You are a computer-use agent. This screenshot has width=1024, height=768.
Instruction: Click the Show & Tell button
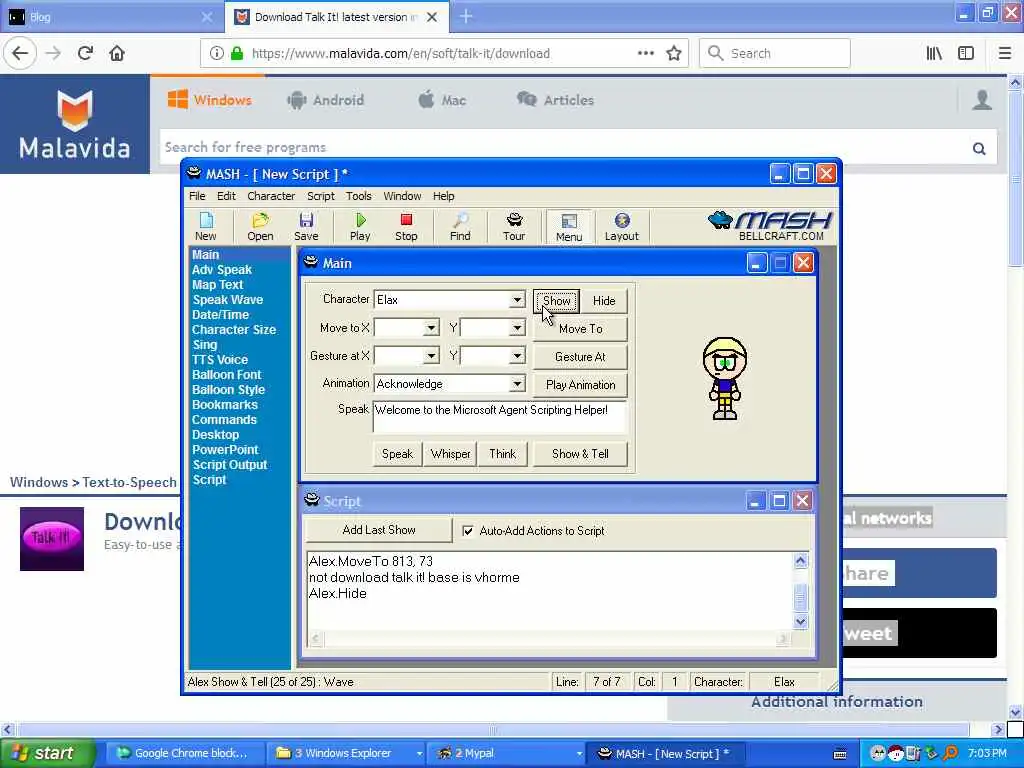coord(581,454)
